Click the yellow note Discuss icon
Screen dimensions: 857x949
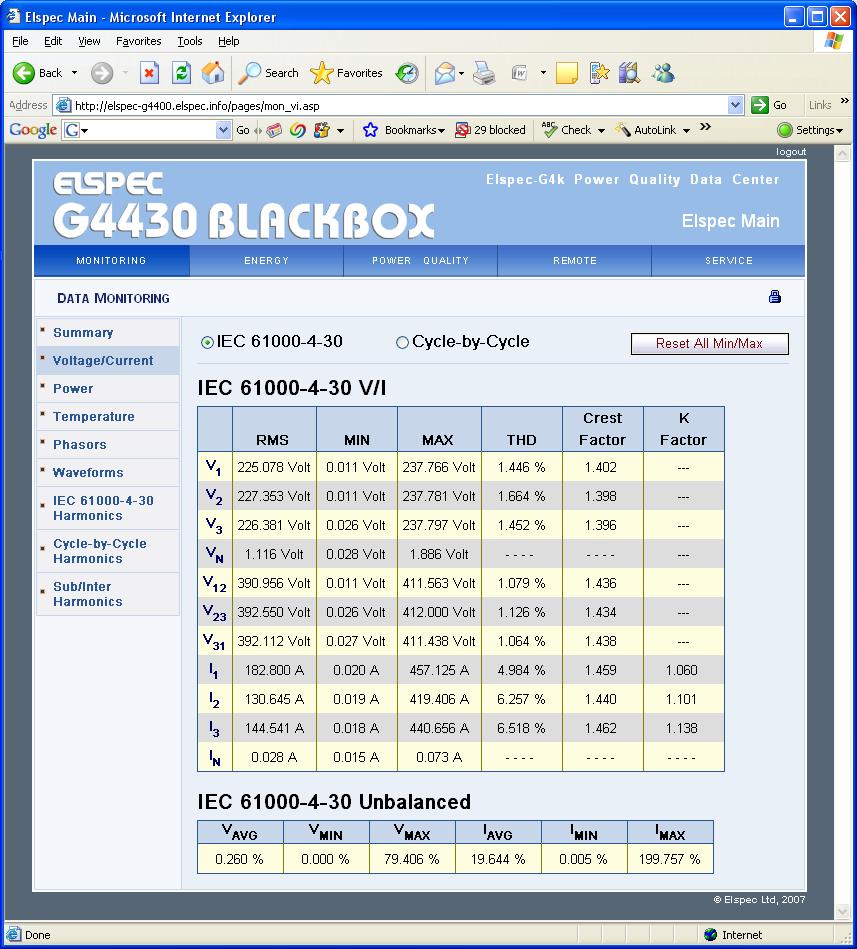point(567,73)
